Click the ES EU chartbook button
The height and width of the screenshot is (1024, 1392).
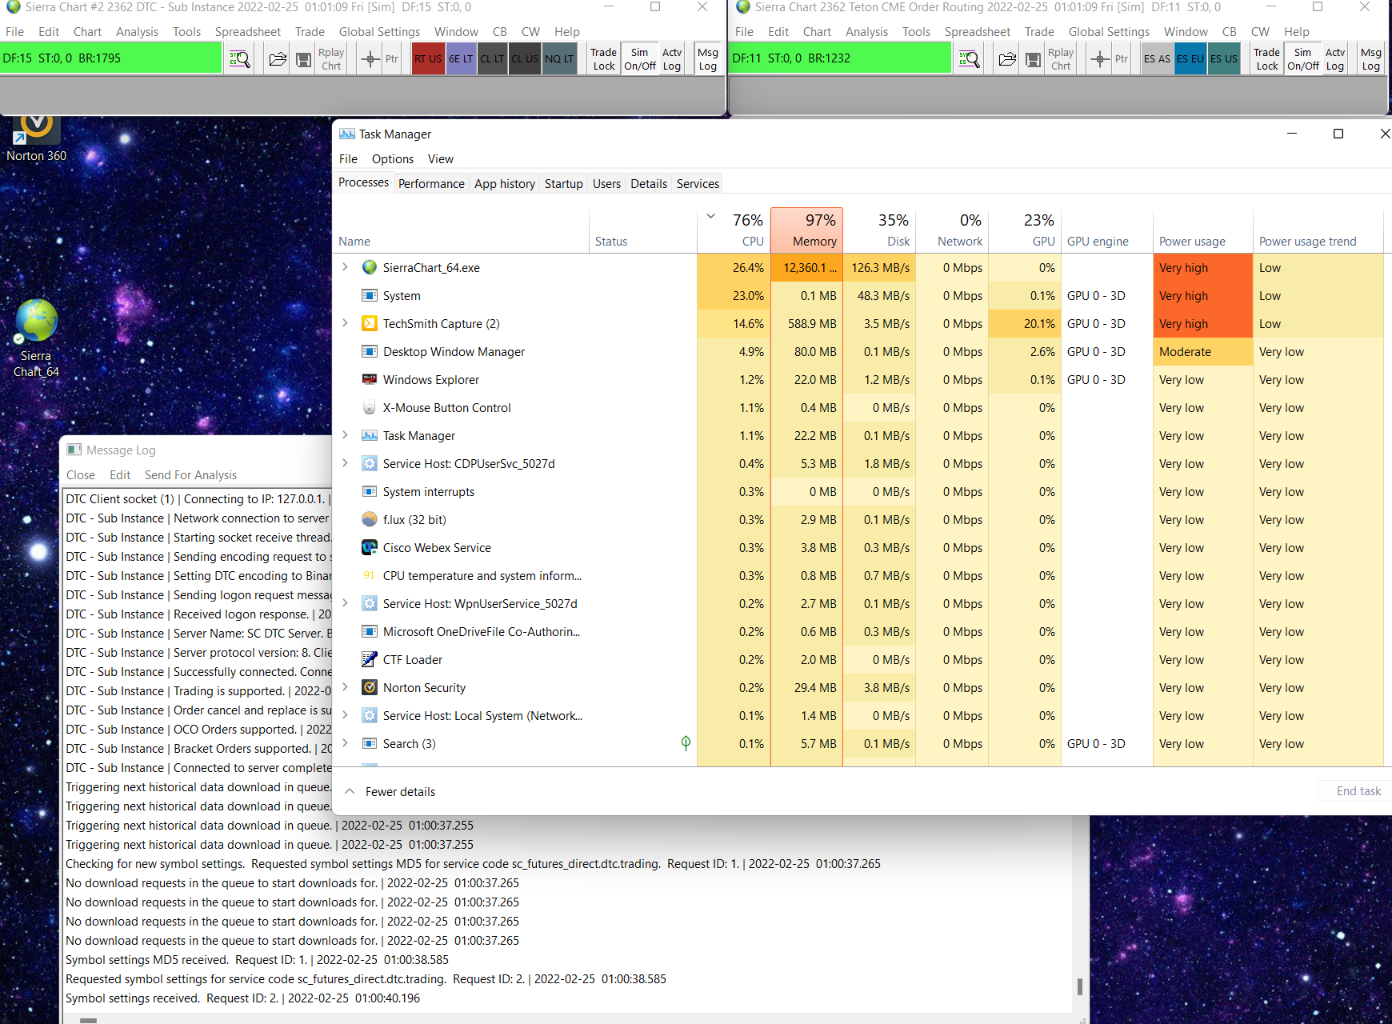pos(1190,59)
